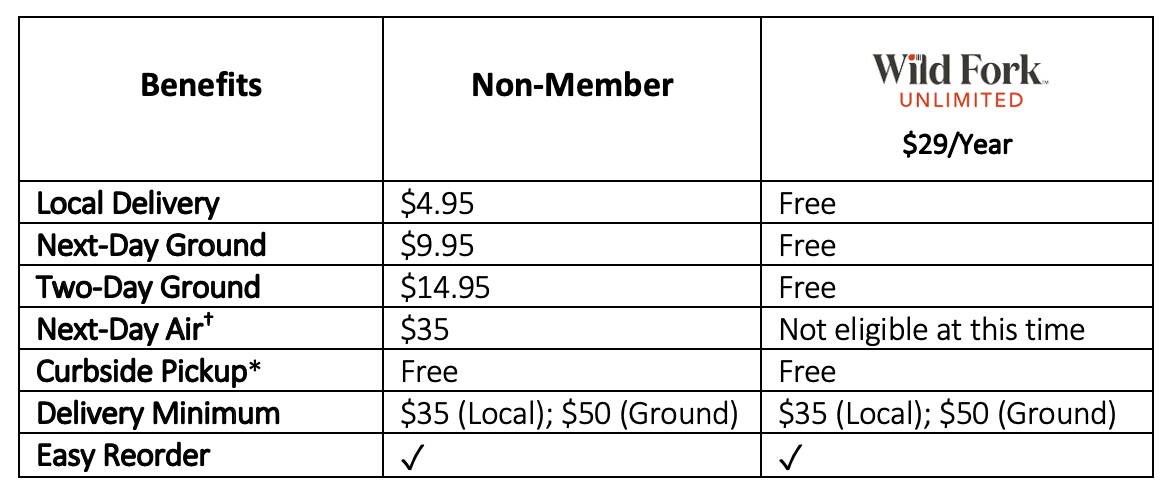Select the Benefits column header
Viewport: 1176px width, 496px height.
pos(202,85)
